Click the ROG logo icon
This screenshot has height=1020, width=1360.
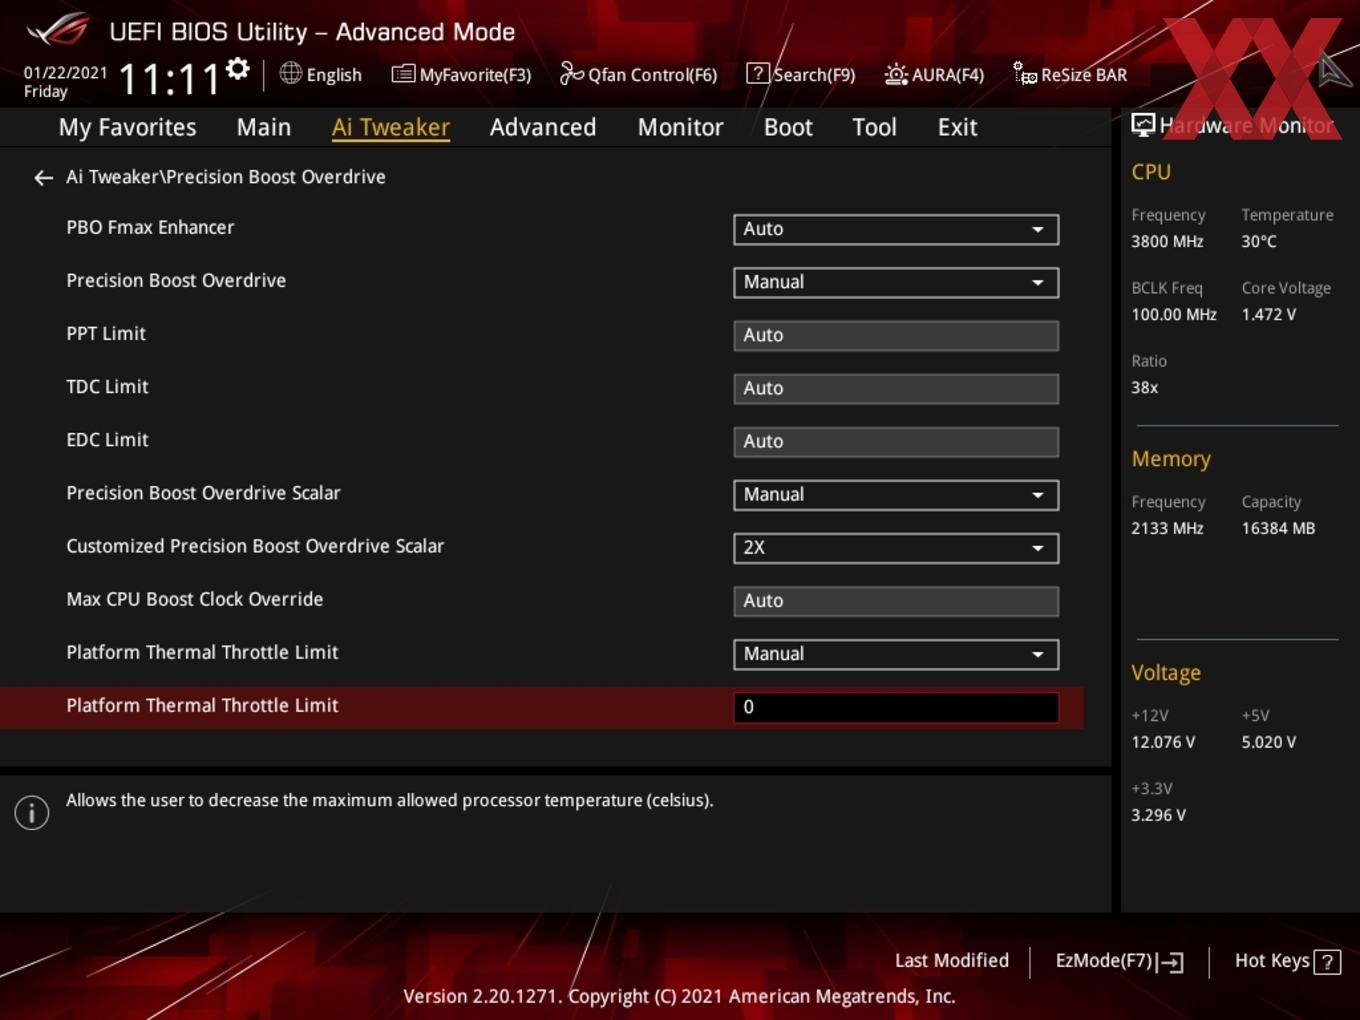[58, 30]
